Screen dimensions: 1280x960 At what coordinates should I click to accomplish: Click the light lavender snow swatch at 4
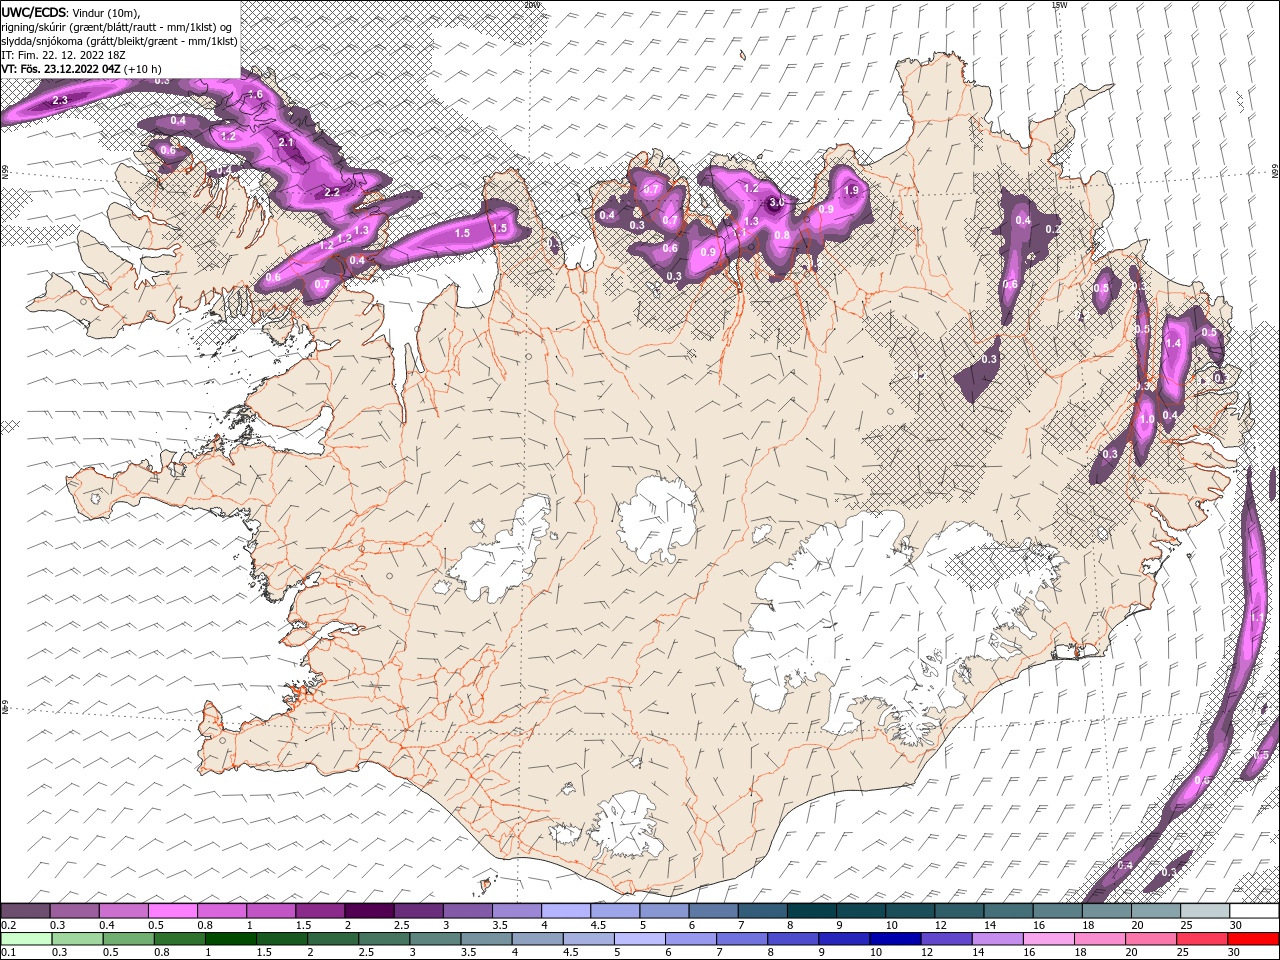pyautogui.click(x=566, y=911)
